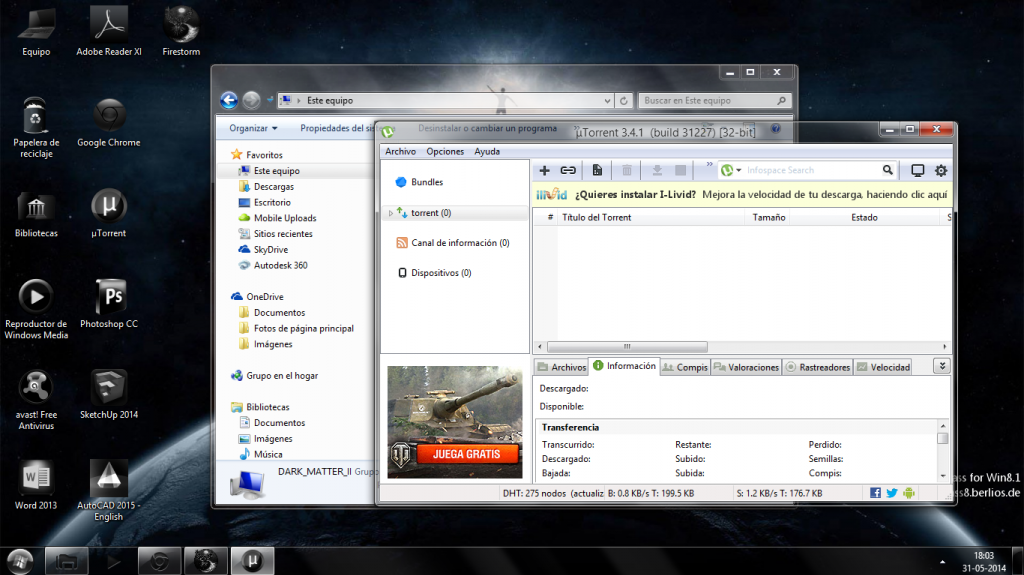1024x575 pixels.
Task: Click the remote devices monitor icon
Action: [x=917, y=171]
